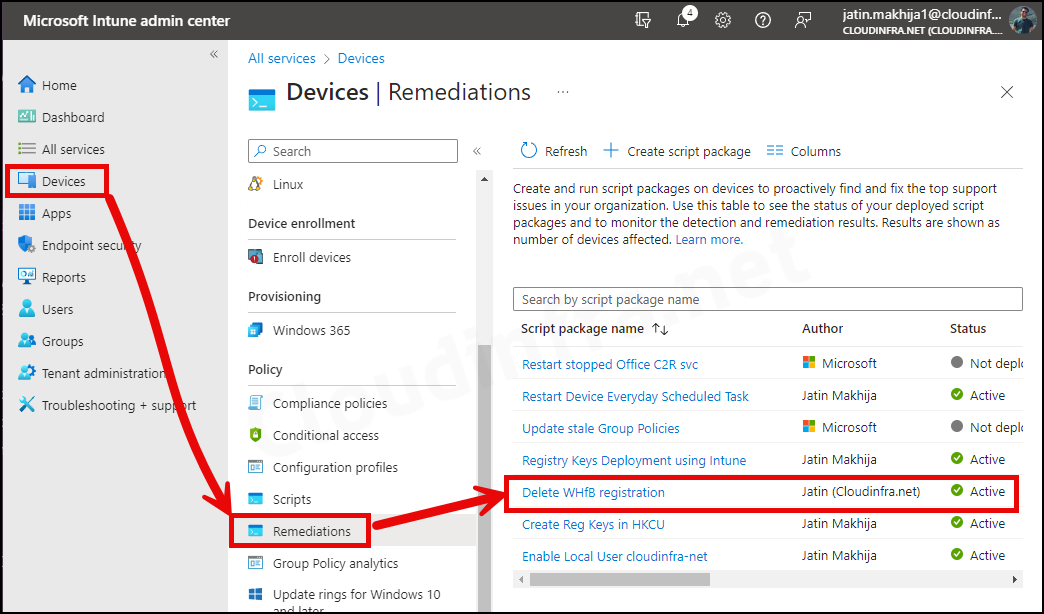Click the user profile avatar
Image resolution: width=1044 pixels, height=614 pixels.
[1022, 20]
